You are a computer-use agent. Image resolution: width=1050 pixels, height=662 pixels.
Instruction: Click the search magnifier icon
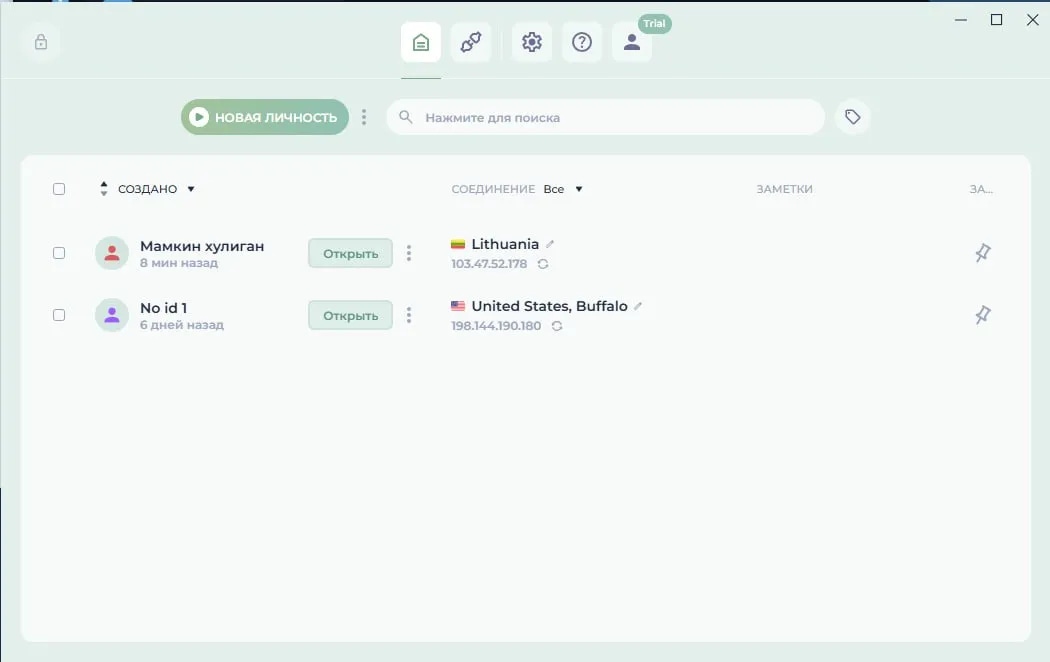pyautogui.click(x=405, y=117)
